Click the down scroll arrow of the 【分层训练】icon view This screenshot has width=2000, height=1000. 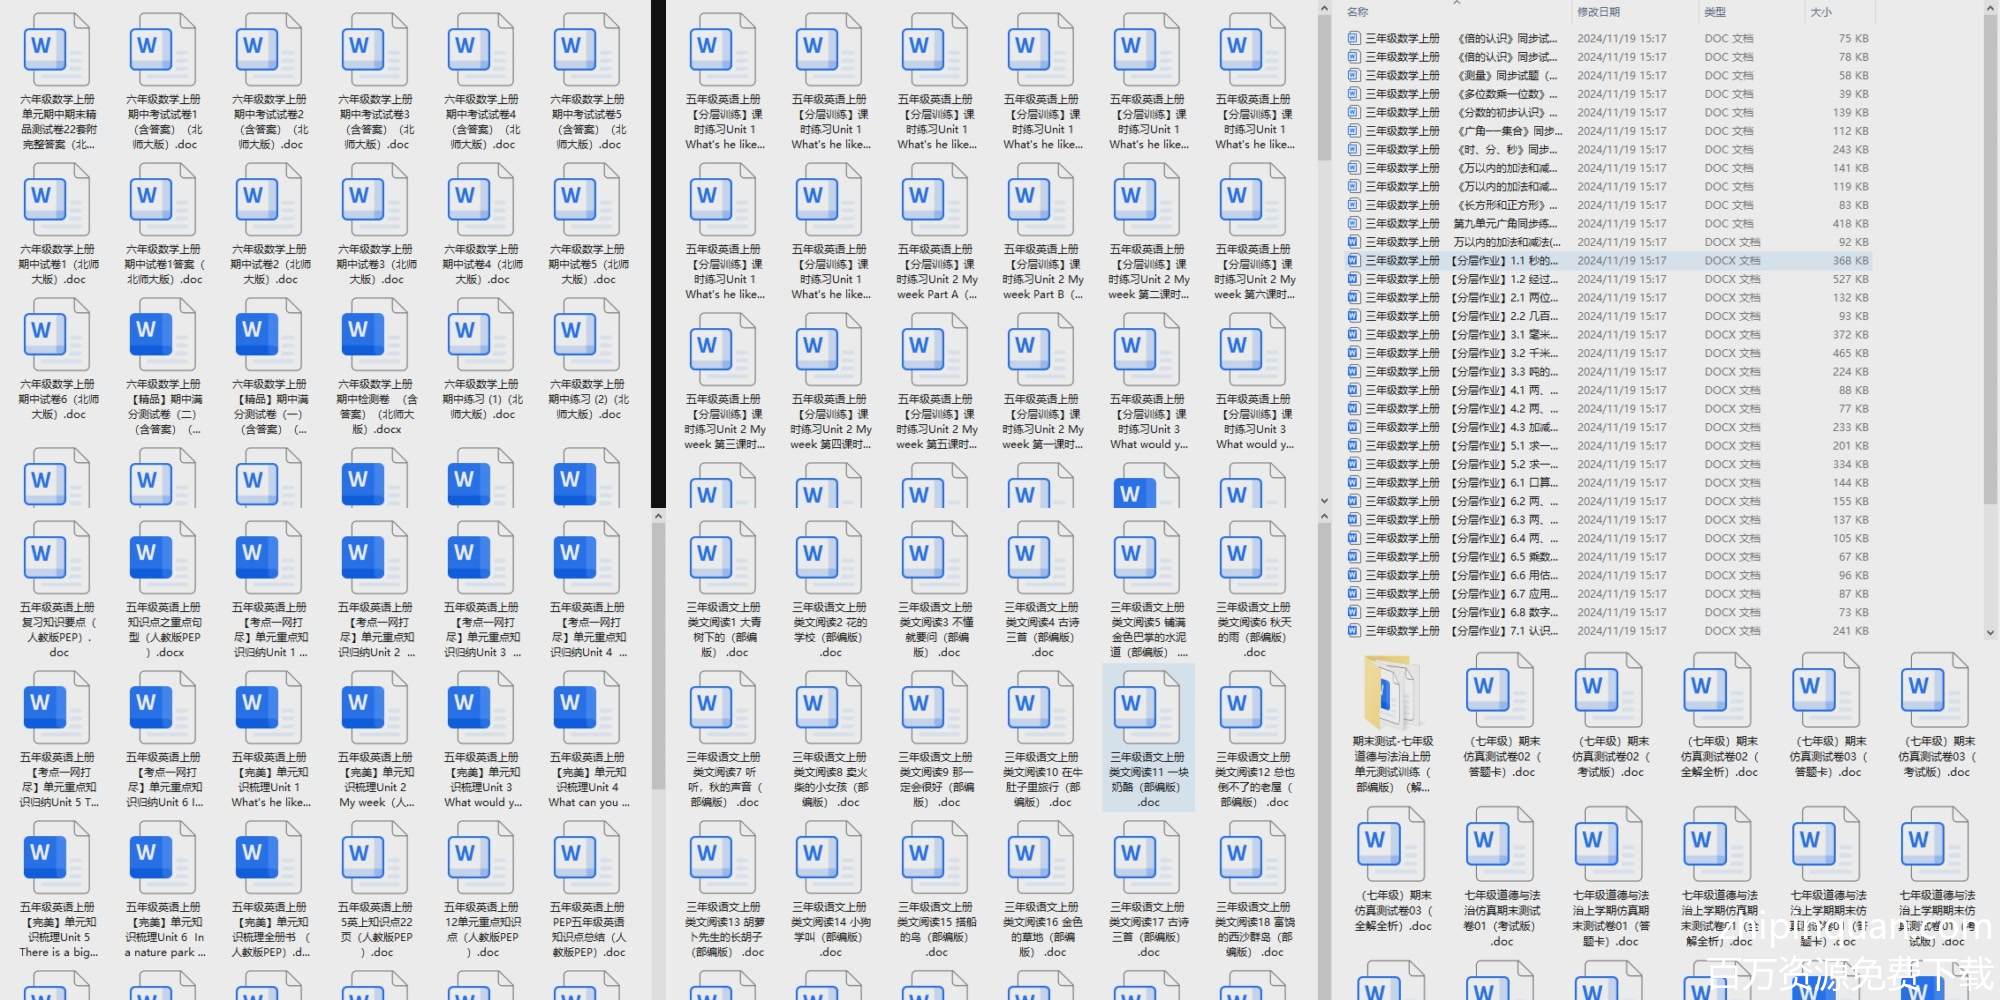(x=1324, y=501)
